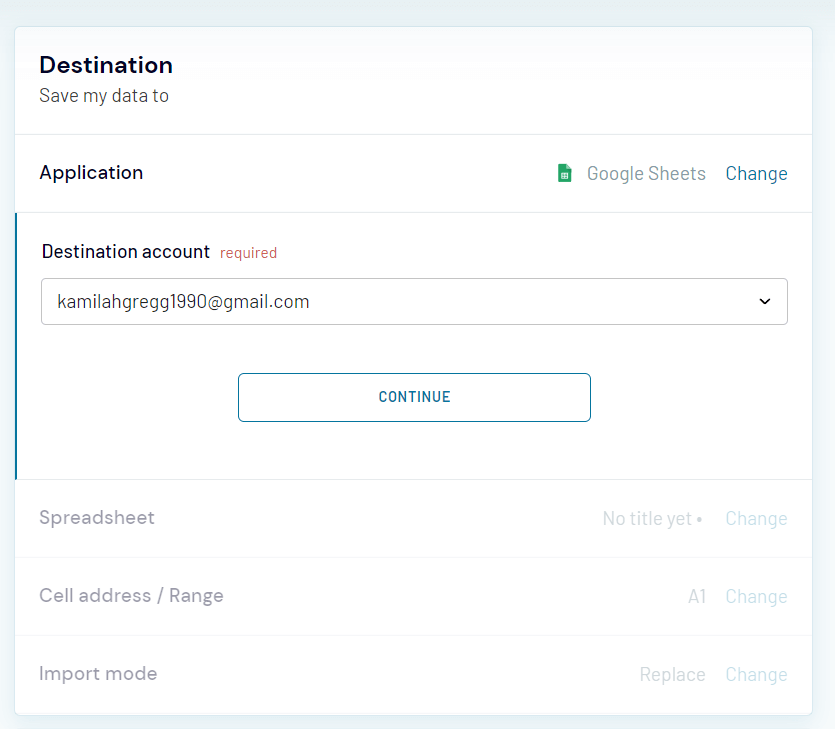Click the CONTINUE button
The width and height of the screenshot is (835, 729).
(x=414, y=397)
